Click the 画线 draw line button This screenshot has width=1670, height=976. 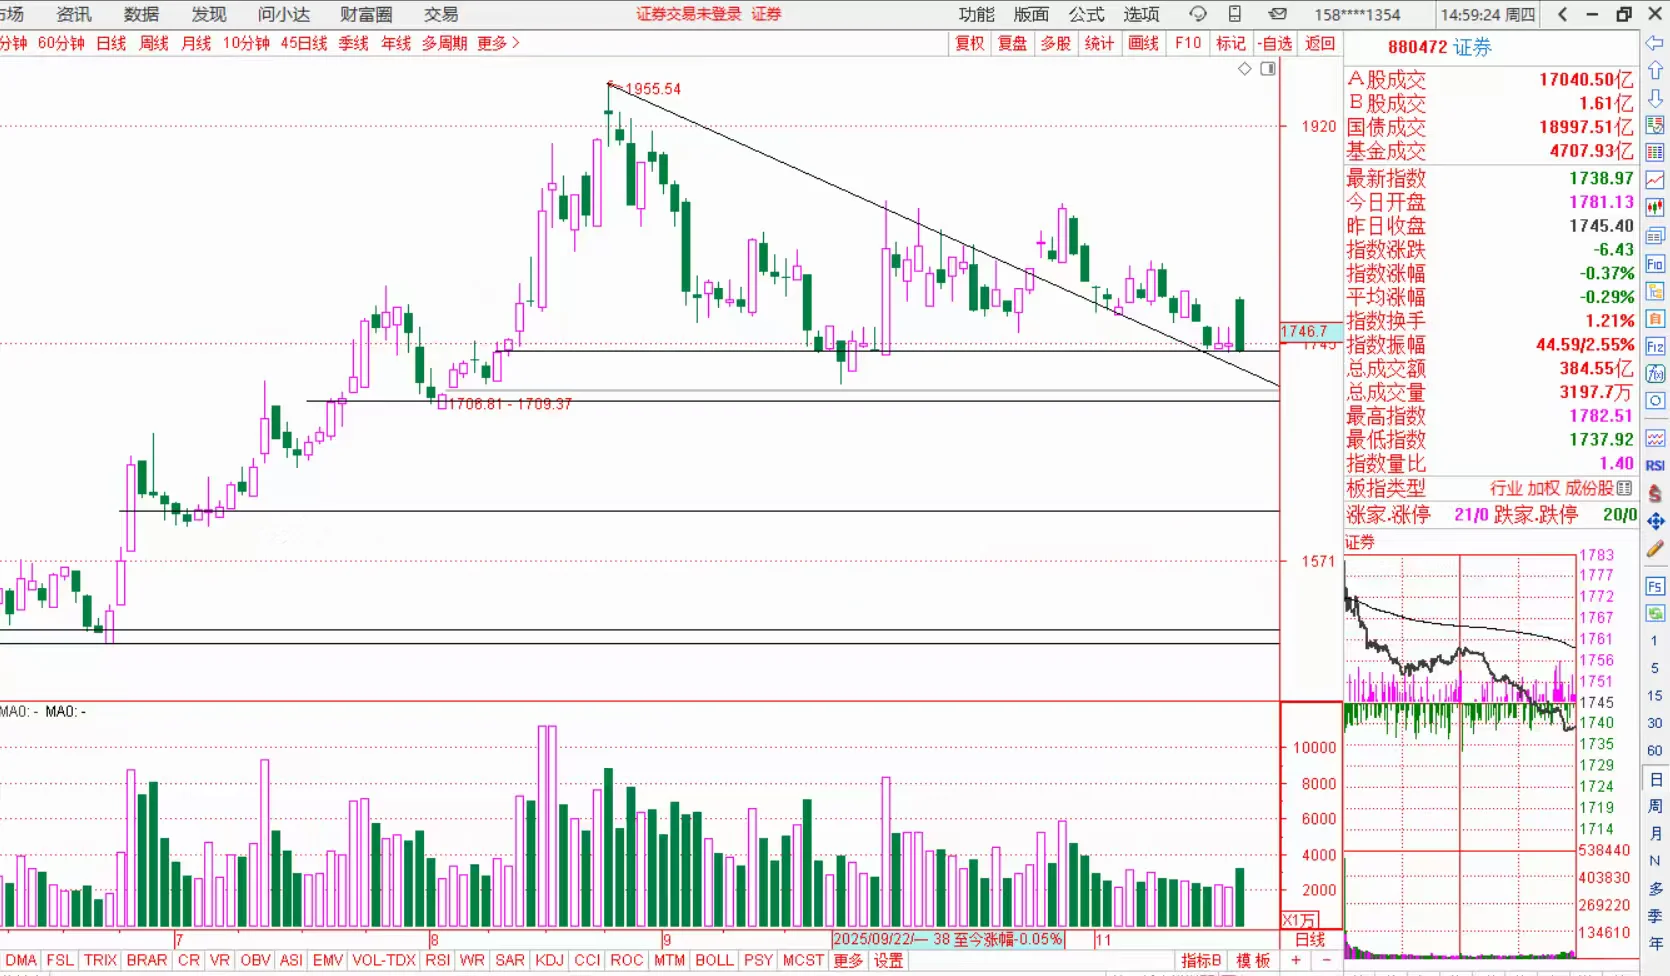click(x=1143, y=43)
